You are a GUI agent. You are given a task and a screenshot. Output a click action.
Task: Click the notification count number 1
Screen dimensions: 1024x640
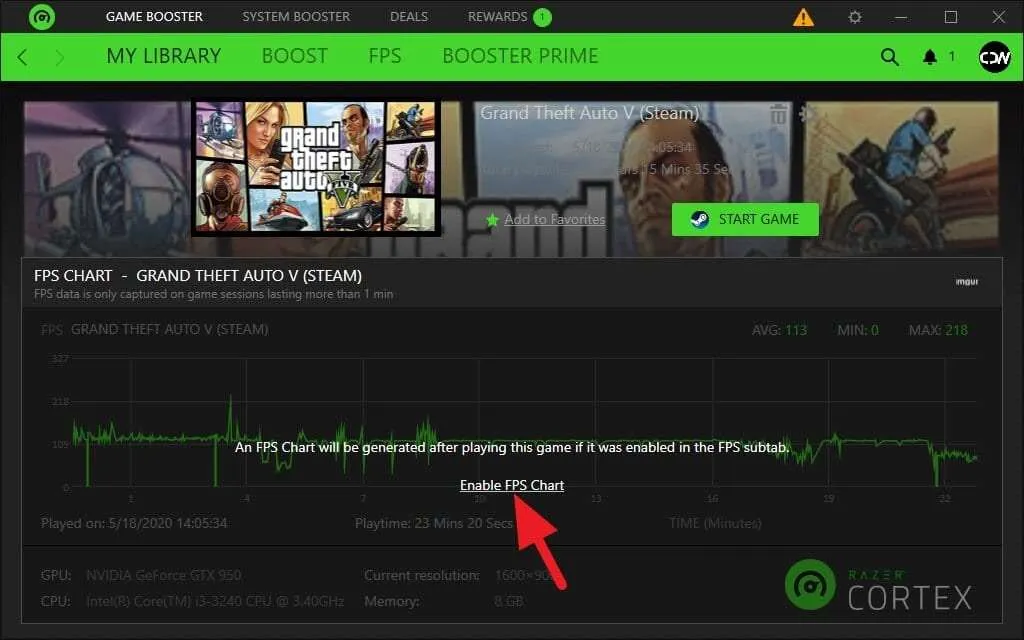tap(952, 57)
